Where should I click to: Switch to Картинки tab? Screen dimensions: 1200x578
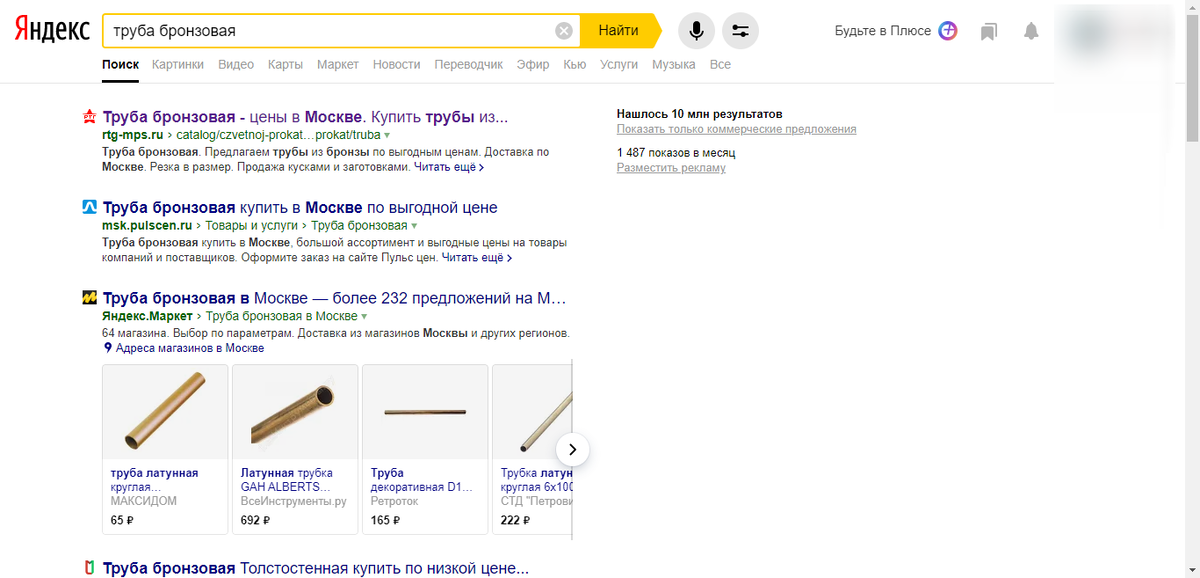click(x=178, y=64)
